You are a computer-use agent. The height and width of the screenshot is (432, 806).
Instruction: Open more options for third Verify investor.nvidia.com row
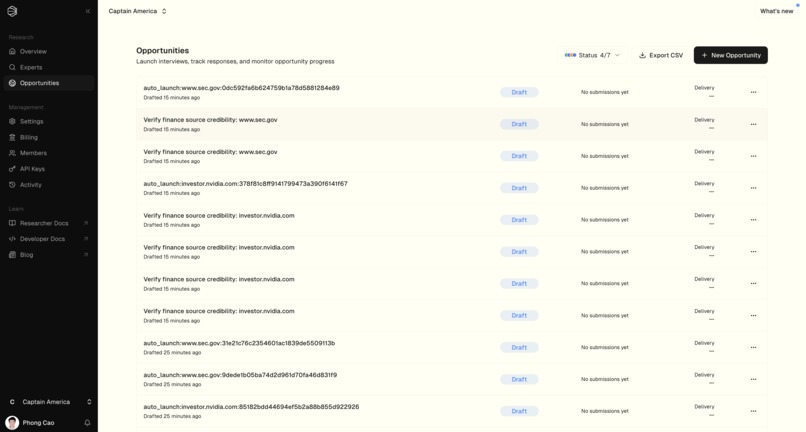pyautogui.click(x=753, y=284)
